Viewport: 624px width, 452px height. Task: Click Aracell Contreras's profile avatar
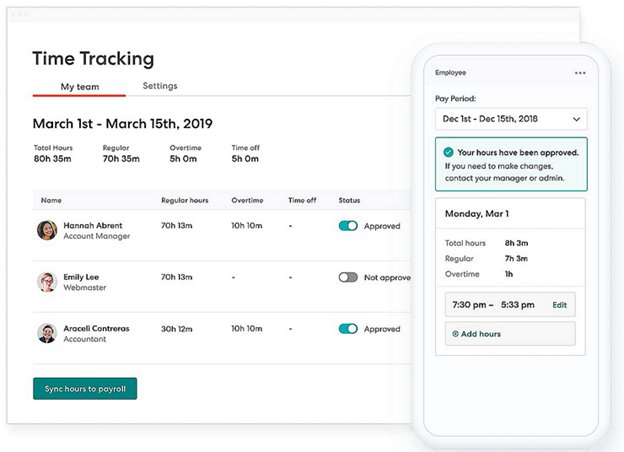click(47, 333)
